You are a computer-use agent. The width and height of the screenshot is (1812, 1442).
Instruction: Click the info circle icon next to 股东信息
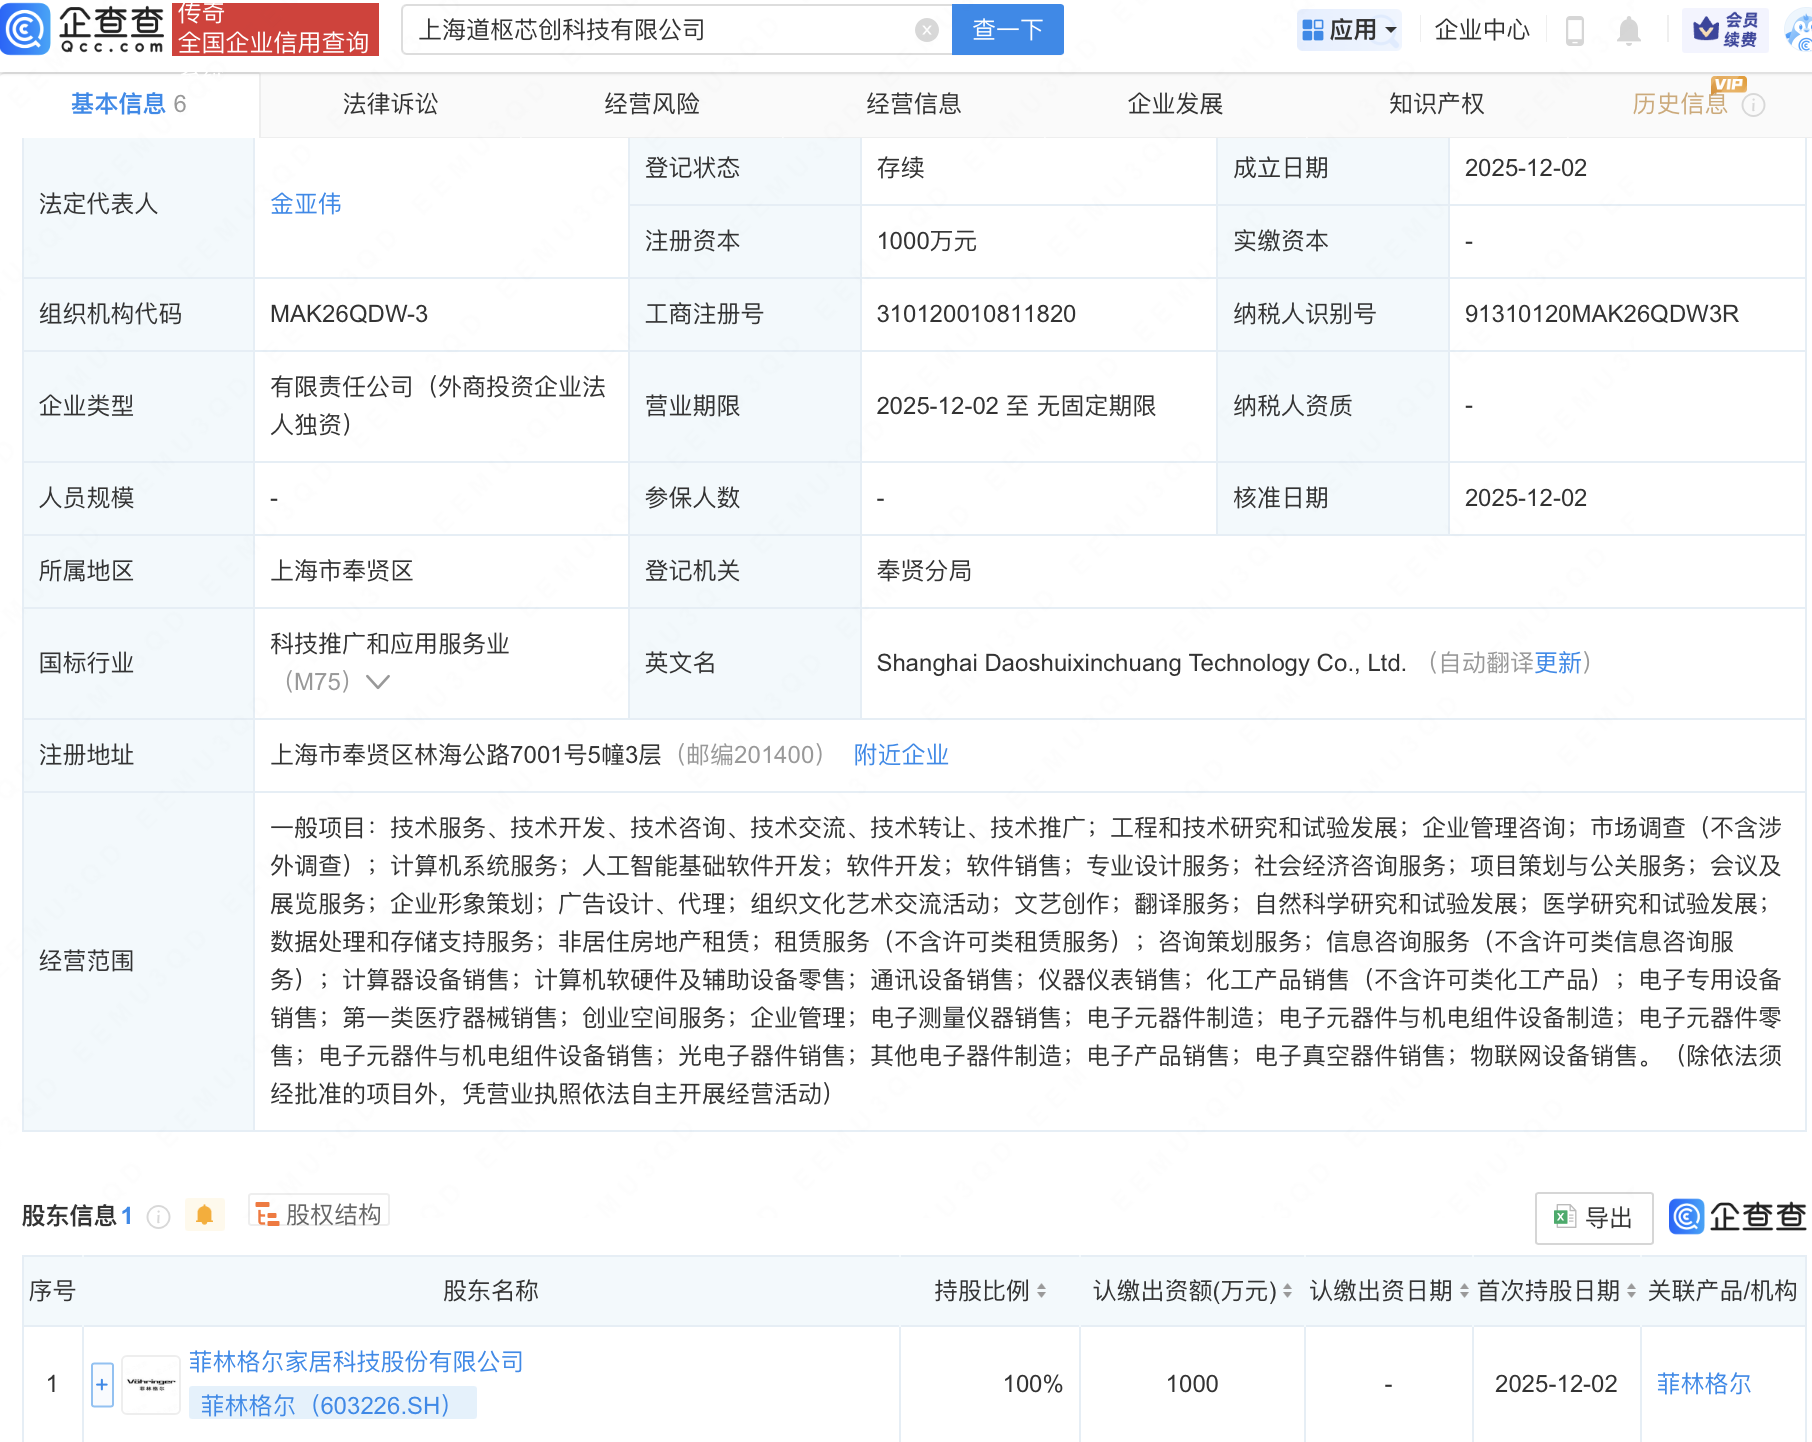click(157, 1217)
